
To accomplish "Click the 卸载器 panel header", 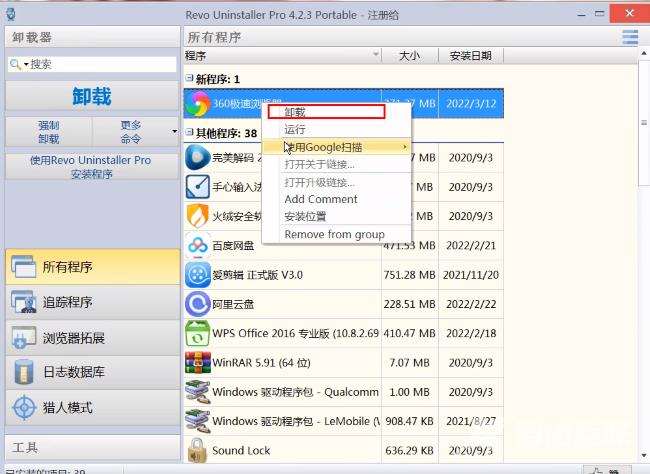I will [93, 37].
